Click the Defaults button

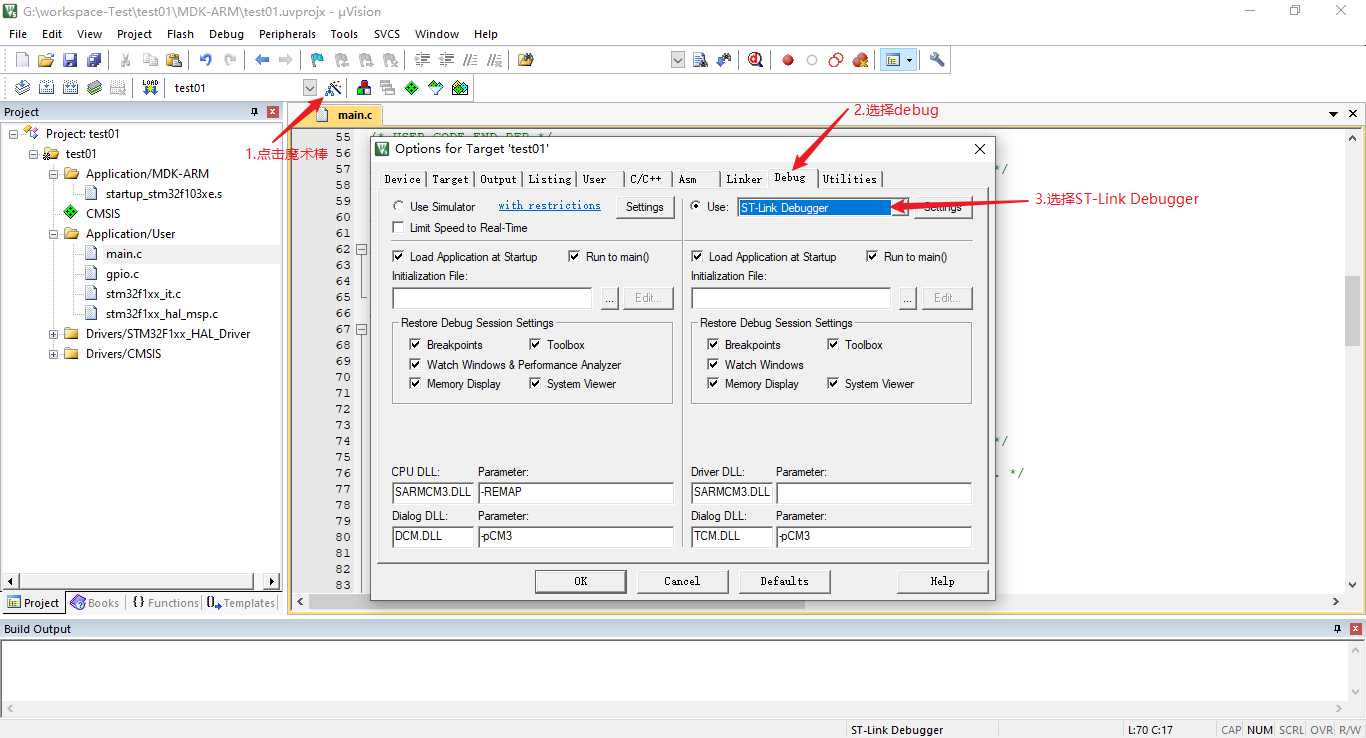[784, 581]
